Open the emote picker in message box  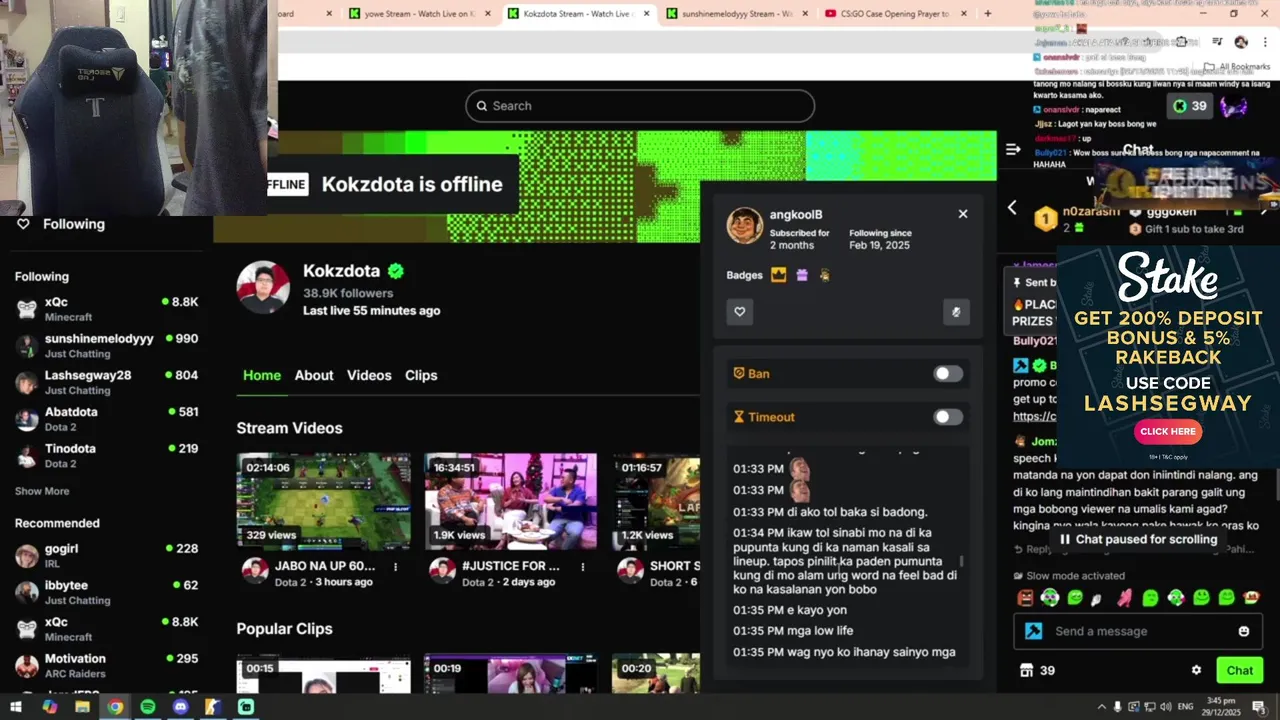1244,631
